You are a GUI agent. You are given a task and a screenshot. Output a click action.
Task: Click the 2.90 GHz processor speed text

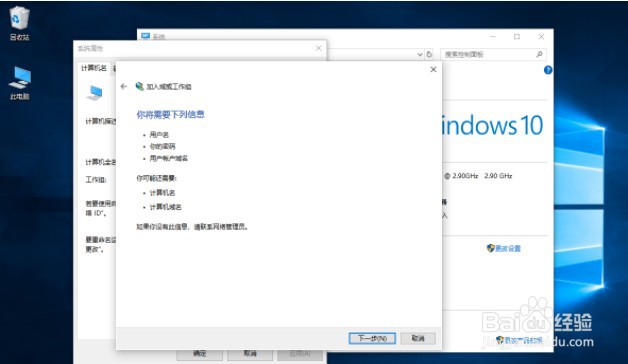click(498, 176)
